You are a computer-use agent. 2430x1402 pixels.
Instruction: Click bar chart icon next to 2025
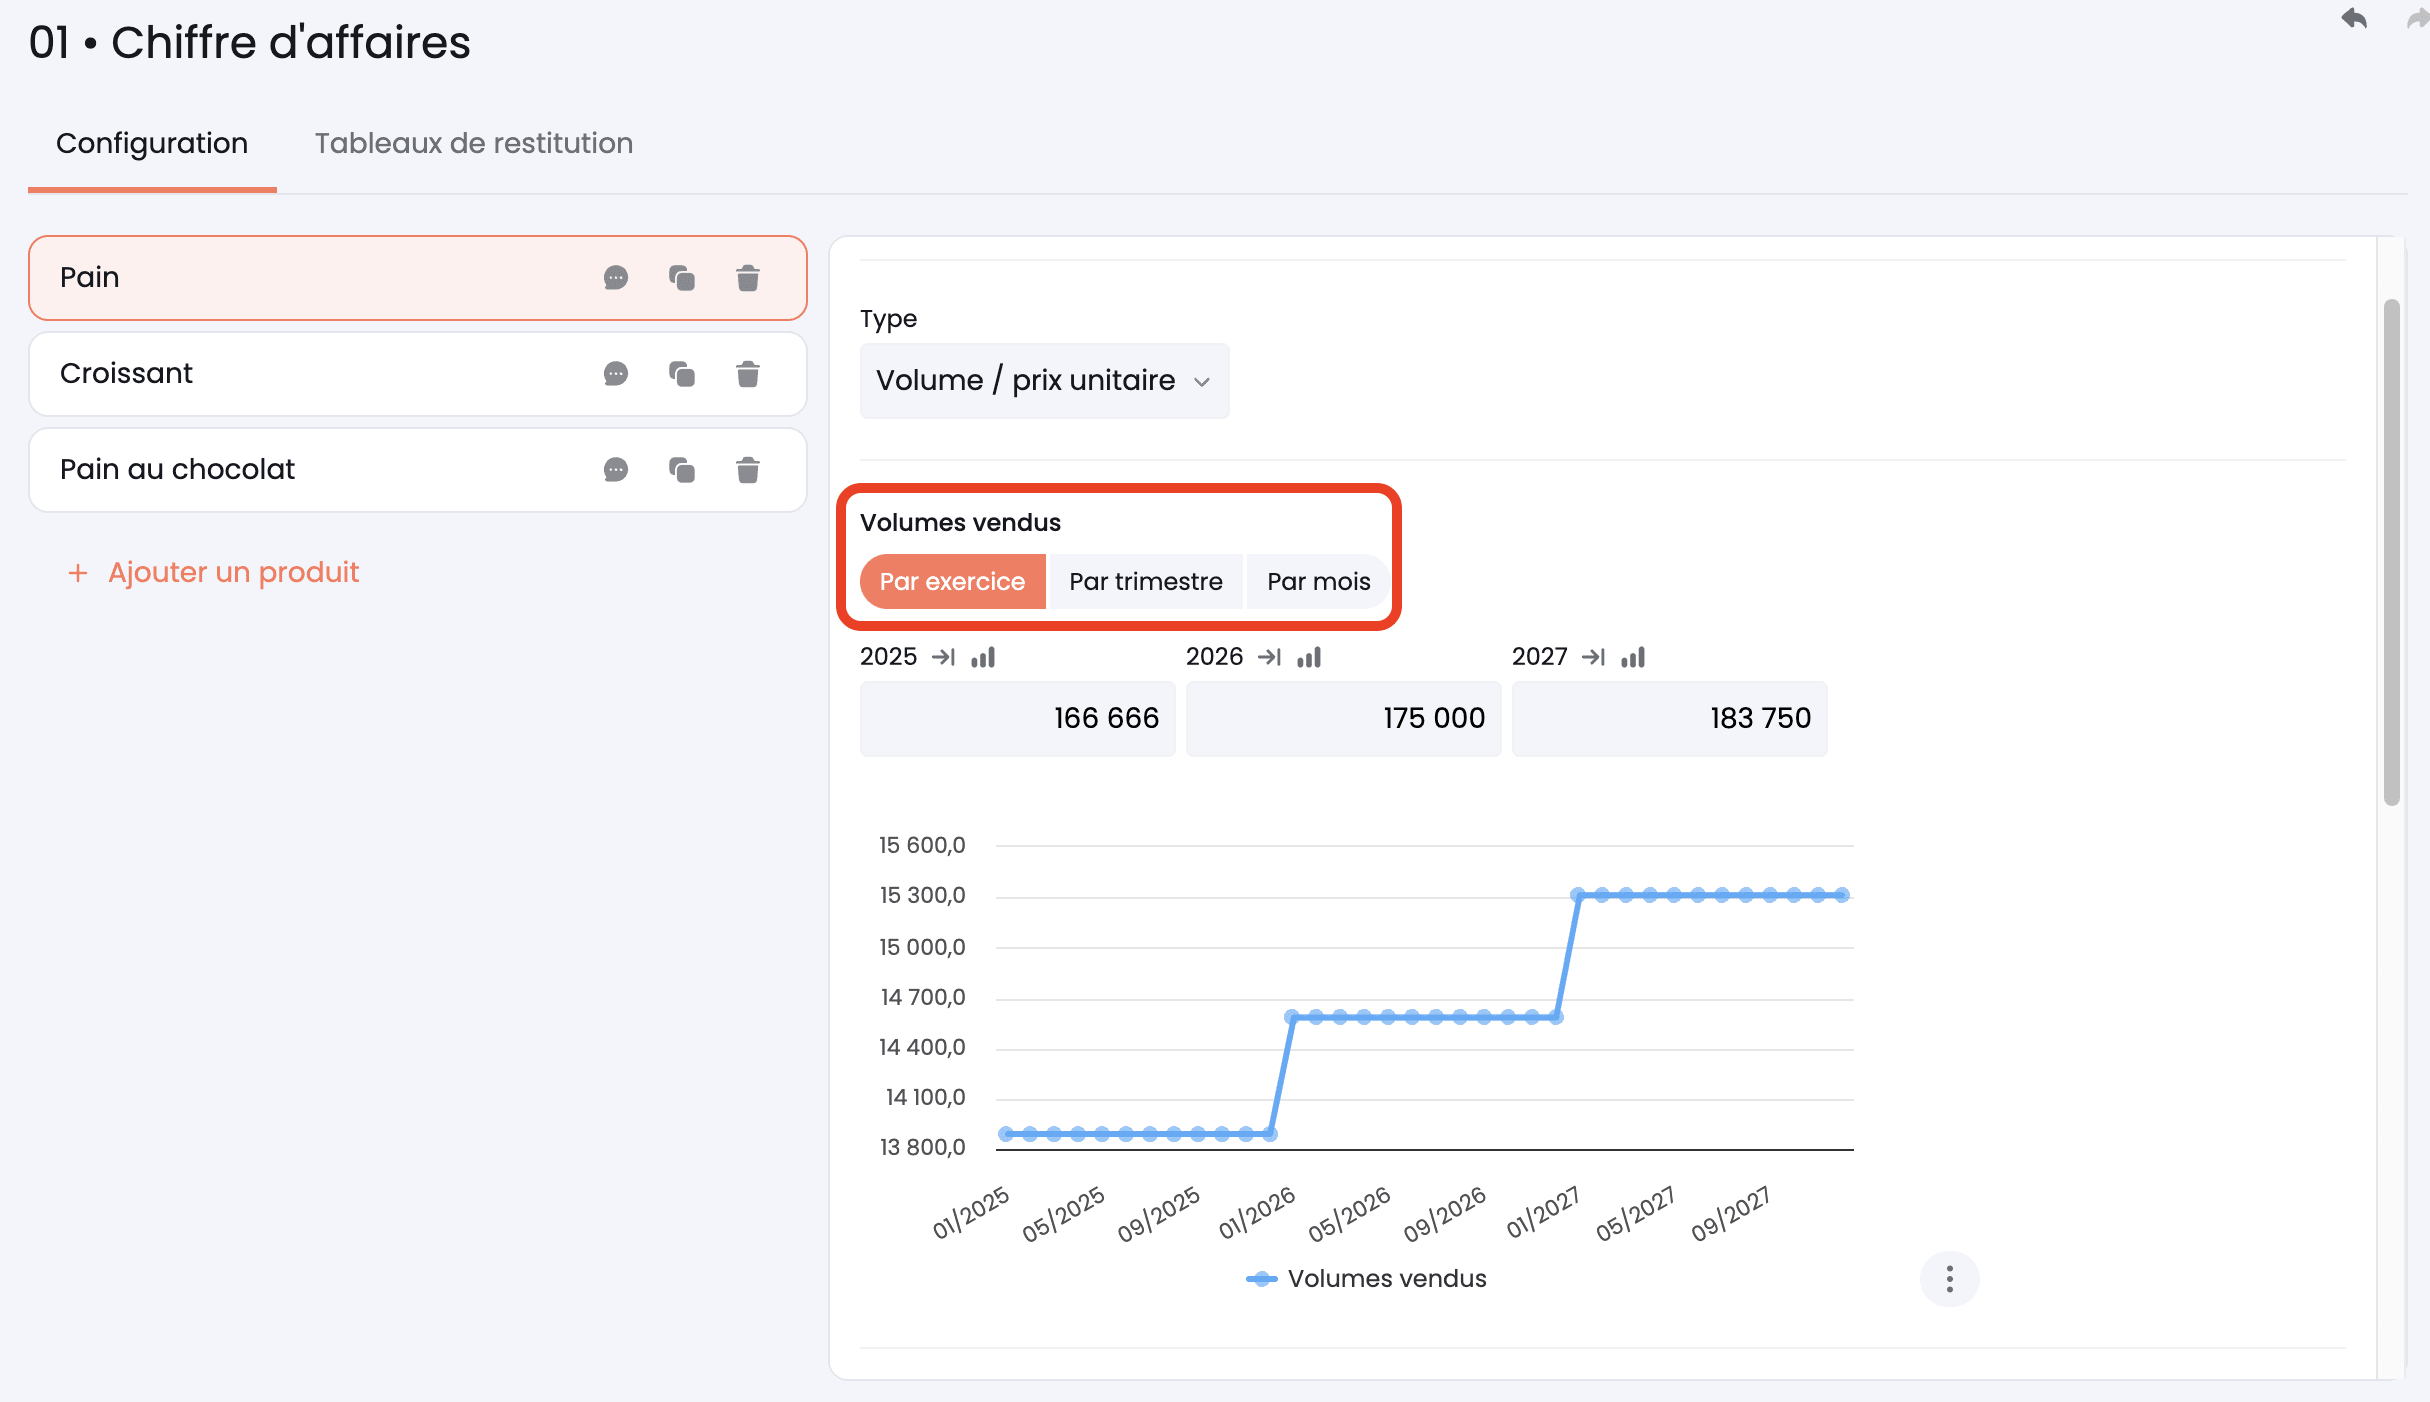983,657
